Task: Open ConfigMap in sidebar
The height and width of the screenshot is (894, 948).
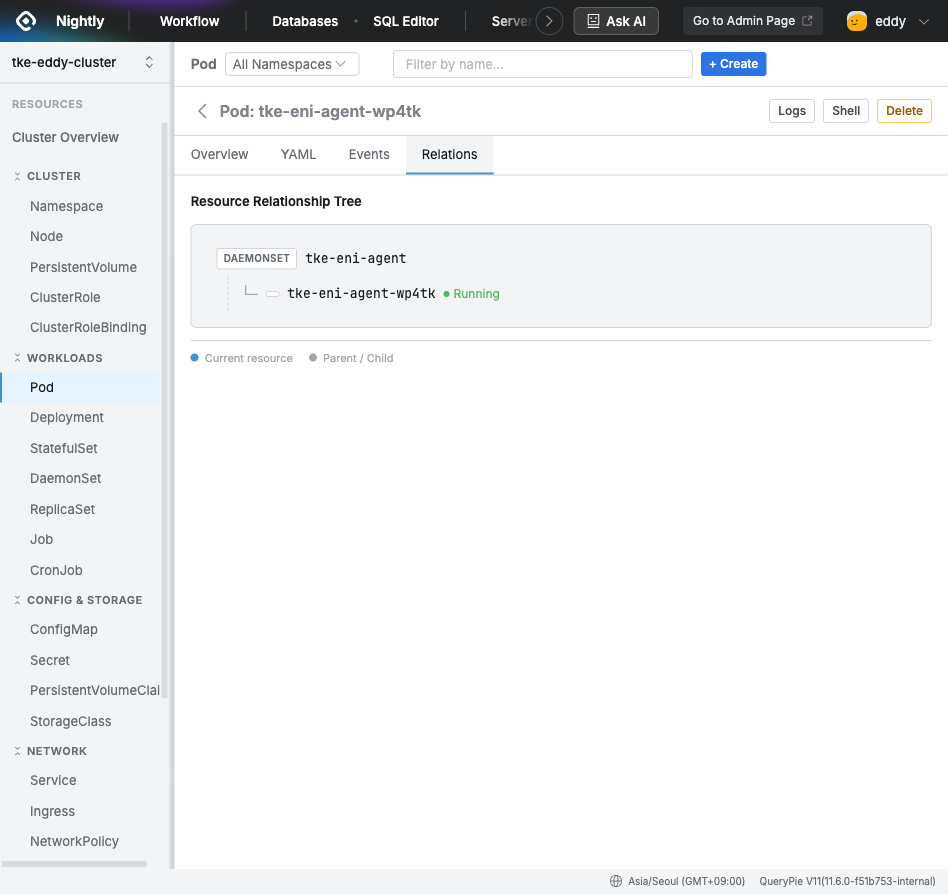Action: tap(63, 630)
